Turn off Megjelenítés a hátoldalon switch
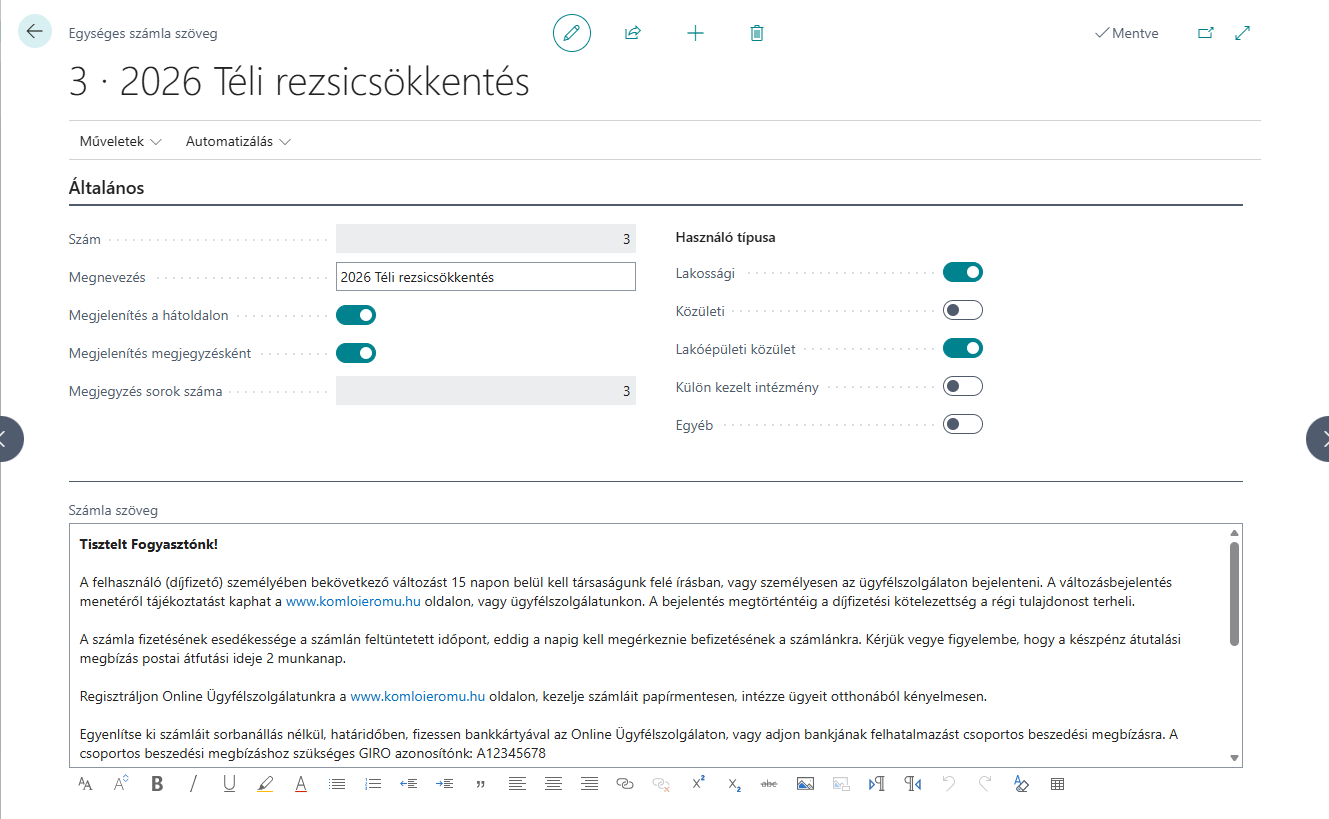This screenshot has width=1329, height=819. coord(355,315)
